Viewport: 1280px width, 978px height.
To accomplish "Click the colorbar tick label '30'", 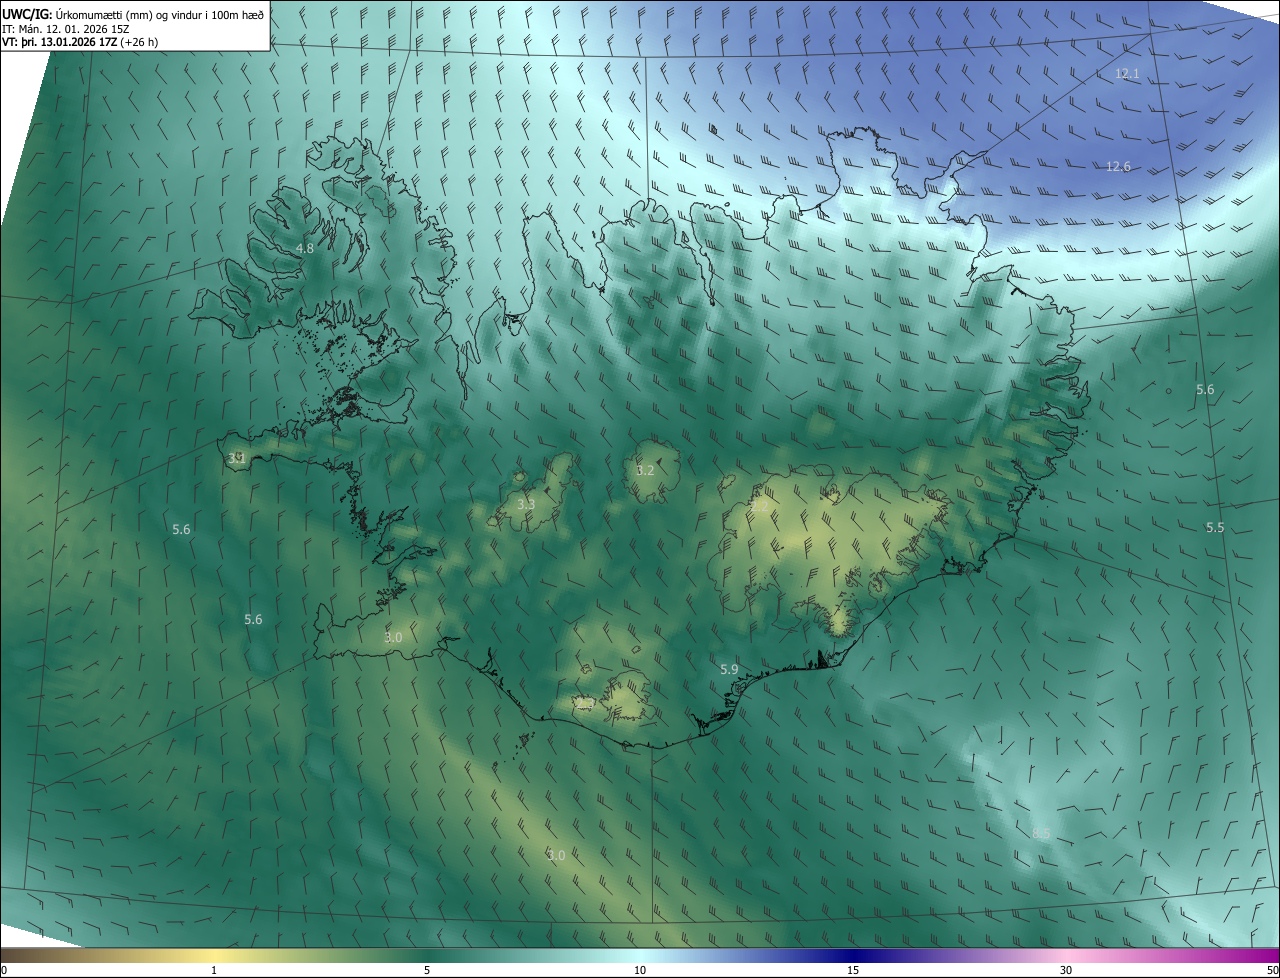I will 1066,970.
